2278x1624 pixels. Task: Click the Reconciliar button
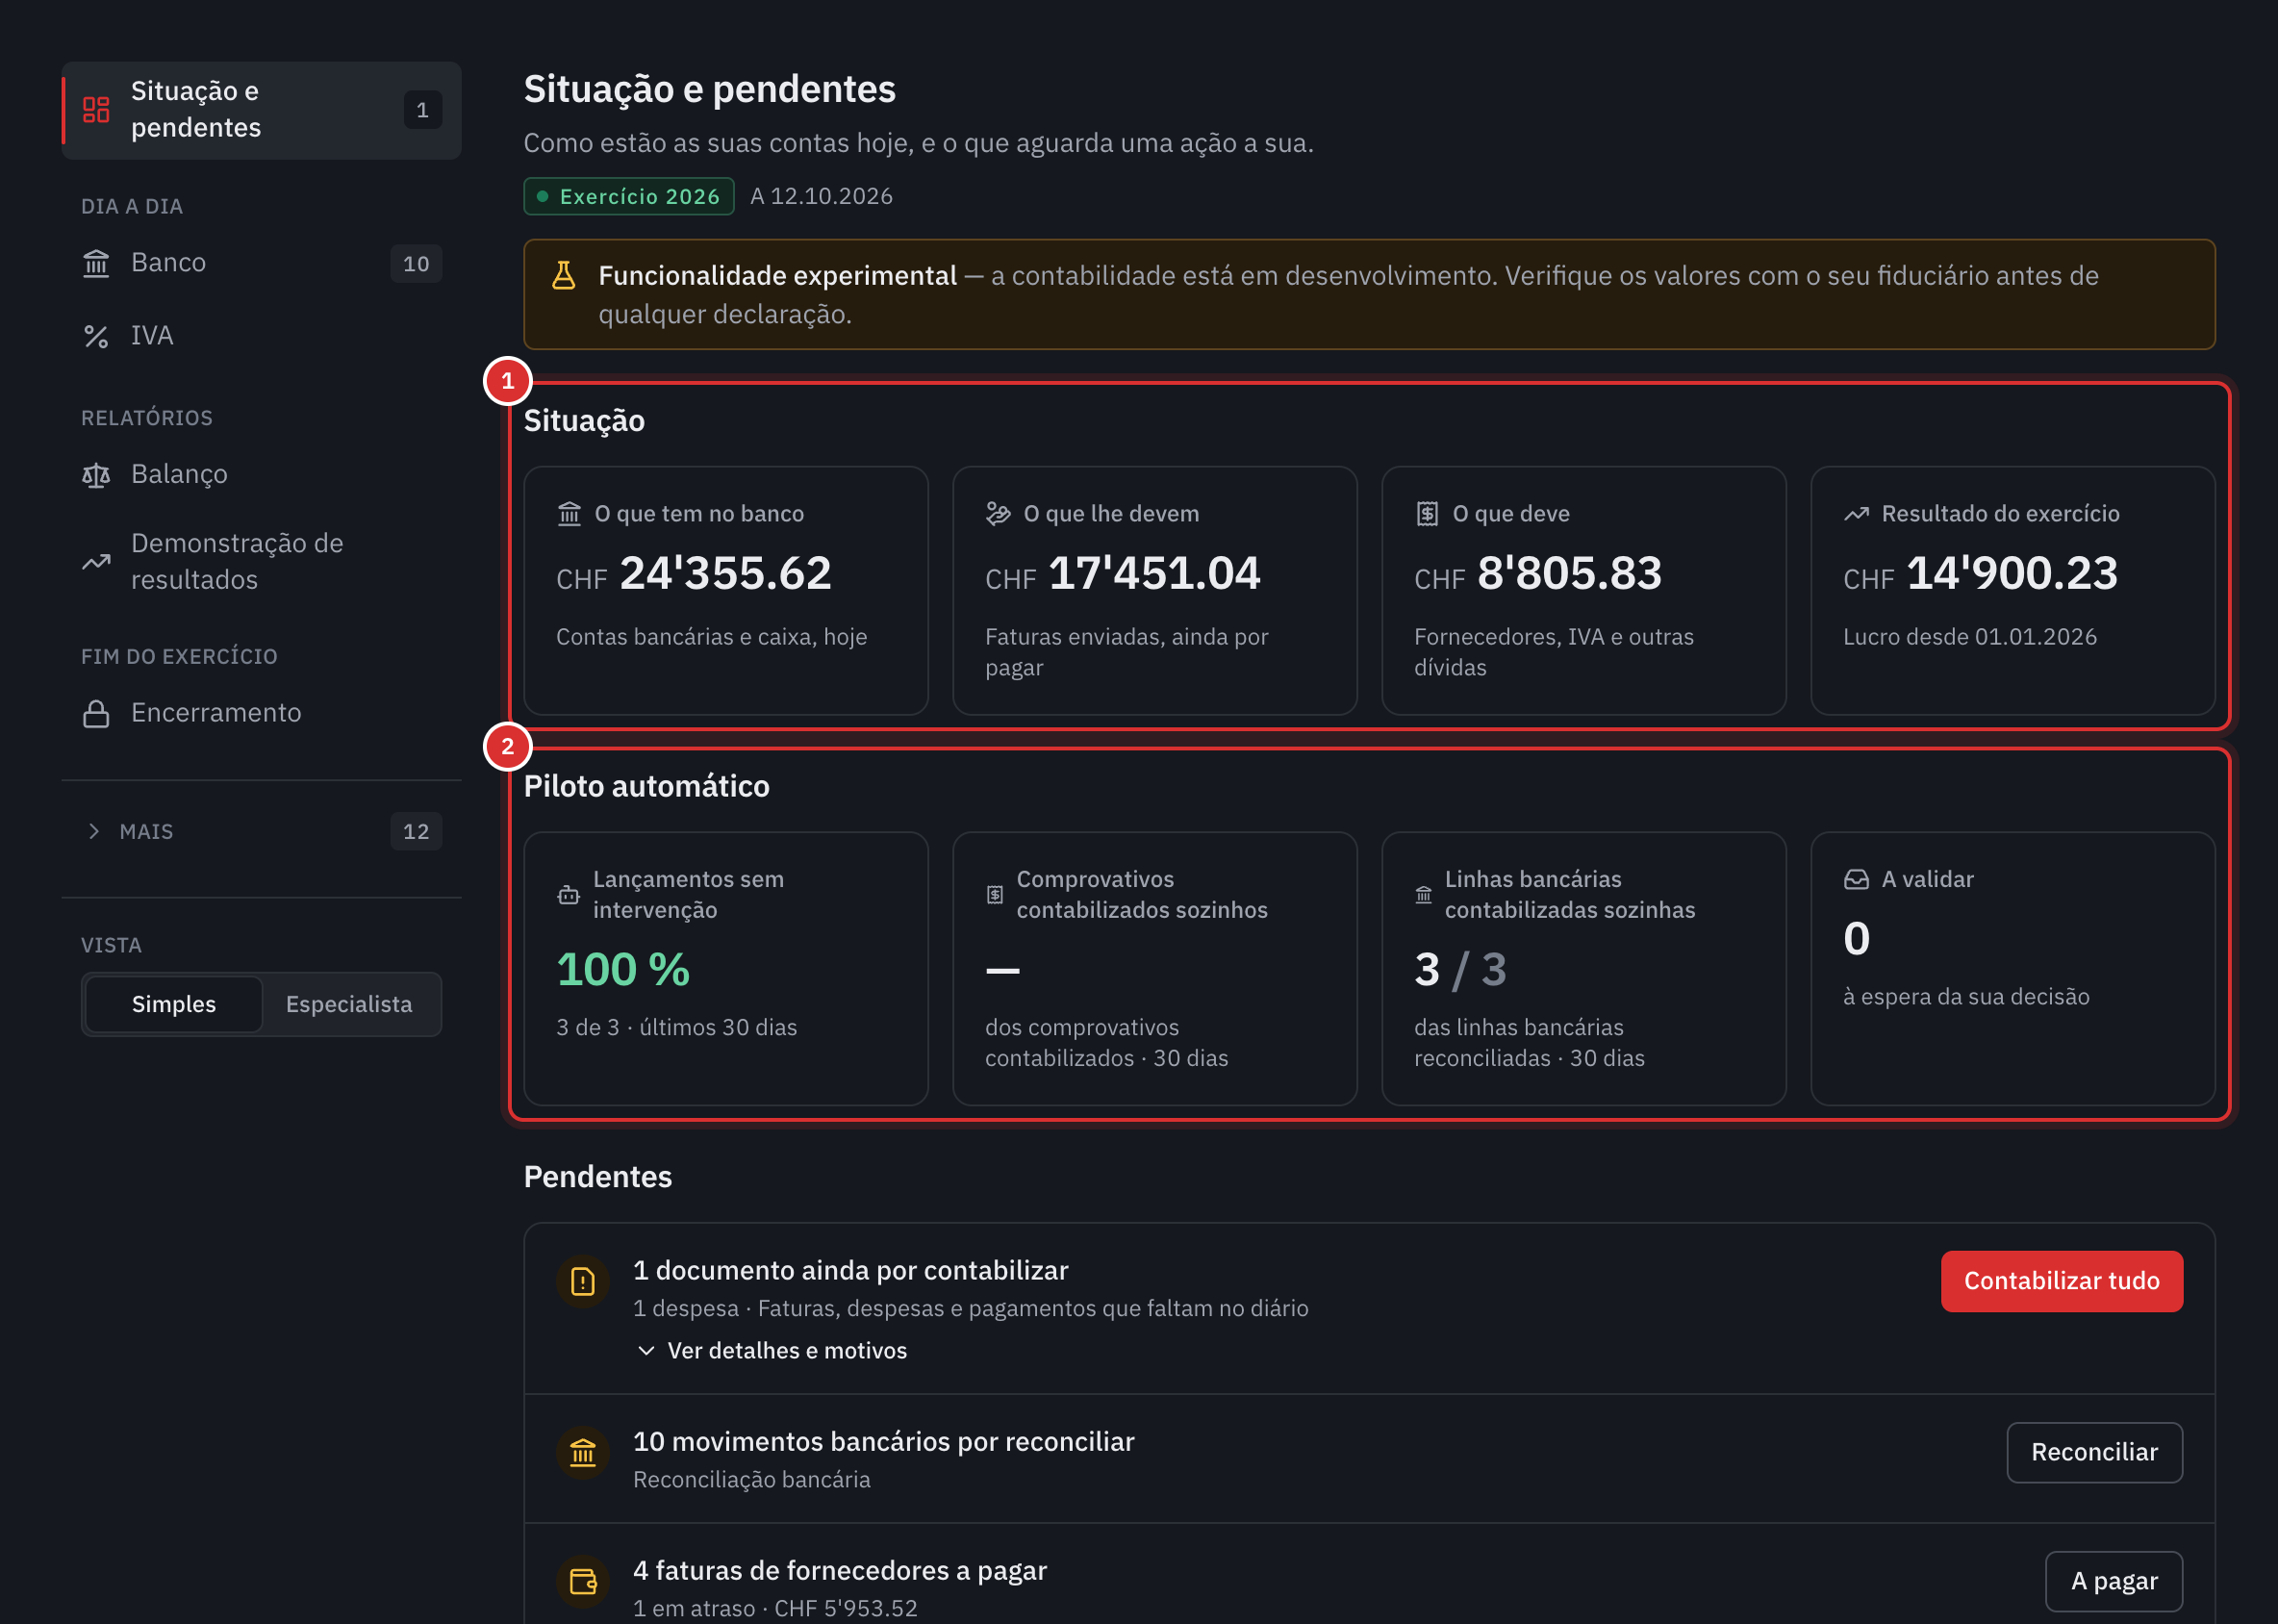coord(2095,1452)
